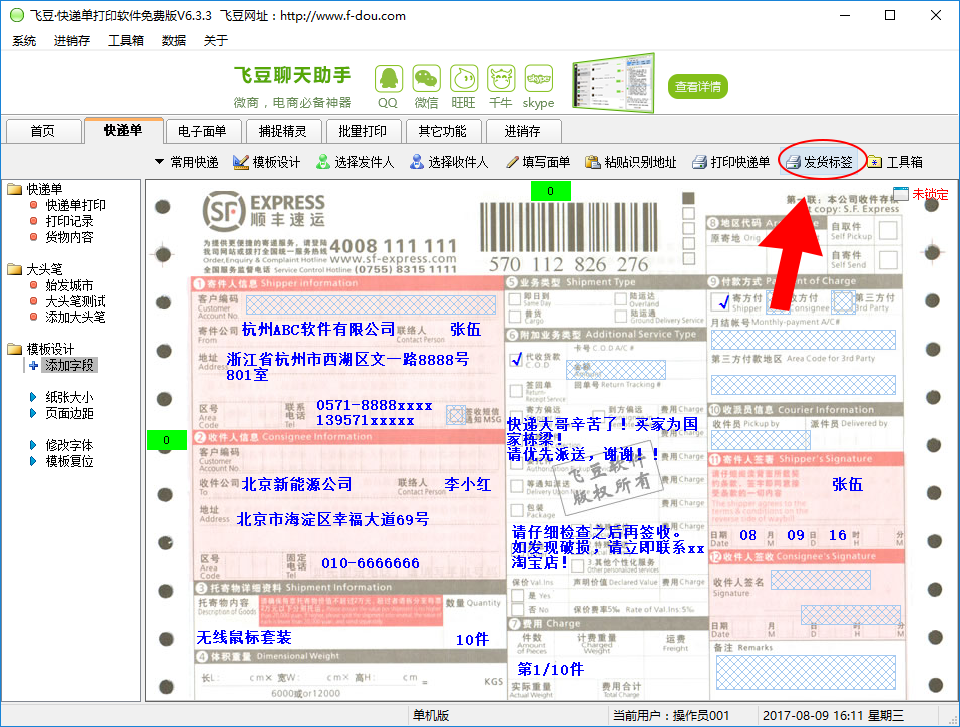The width and height of the screenshot is (960, 727).
Task: Click the 备注 Remarks hatched field
Action: pos(808,672)
